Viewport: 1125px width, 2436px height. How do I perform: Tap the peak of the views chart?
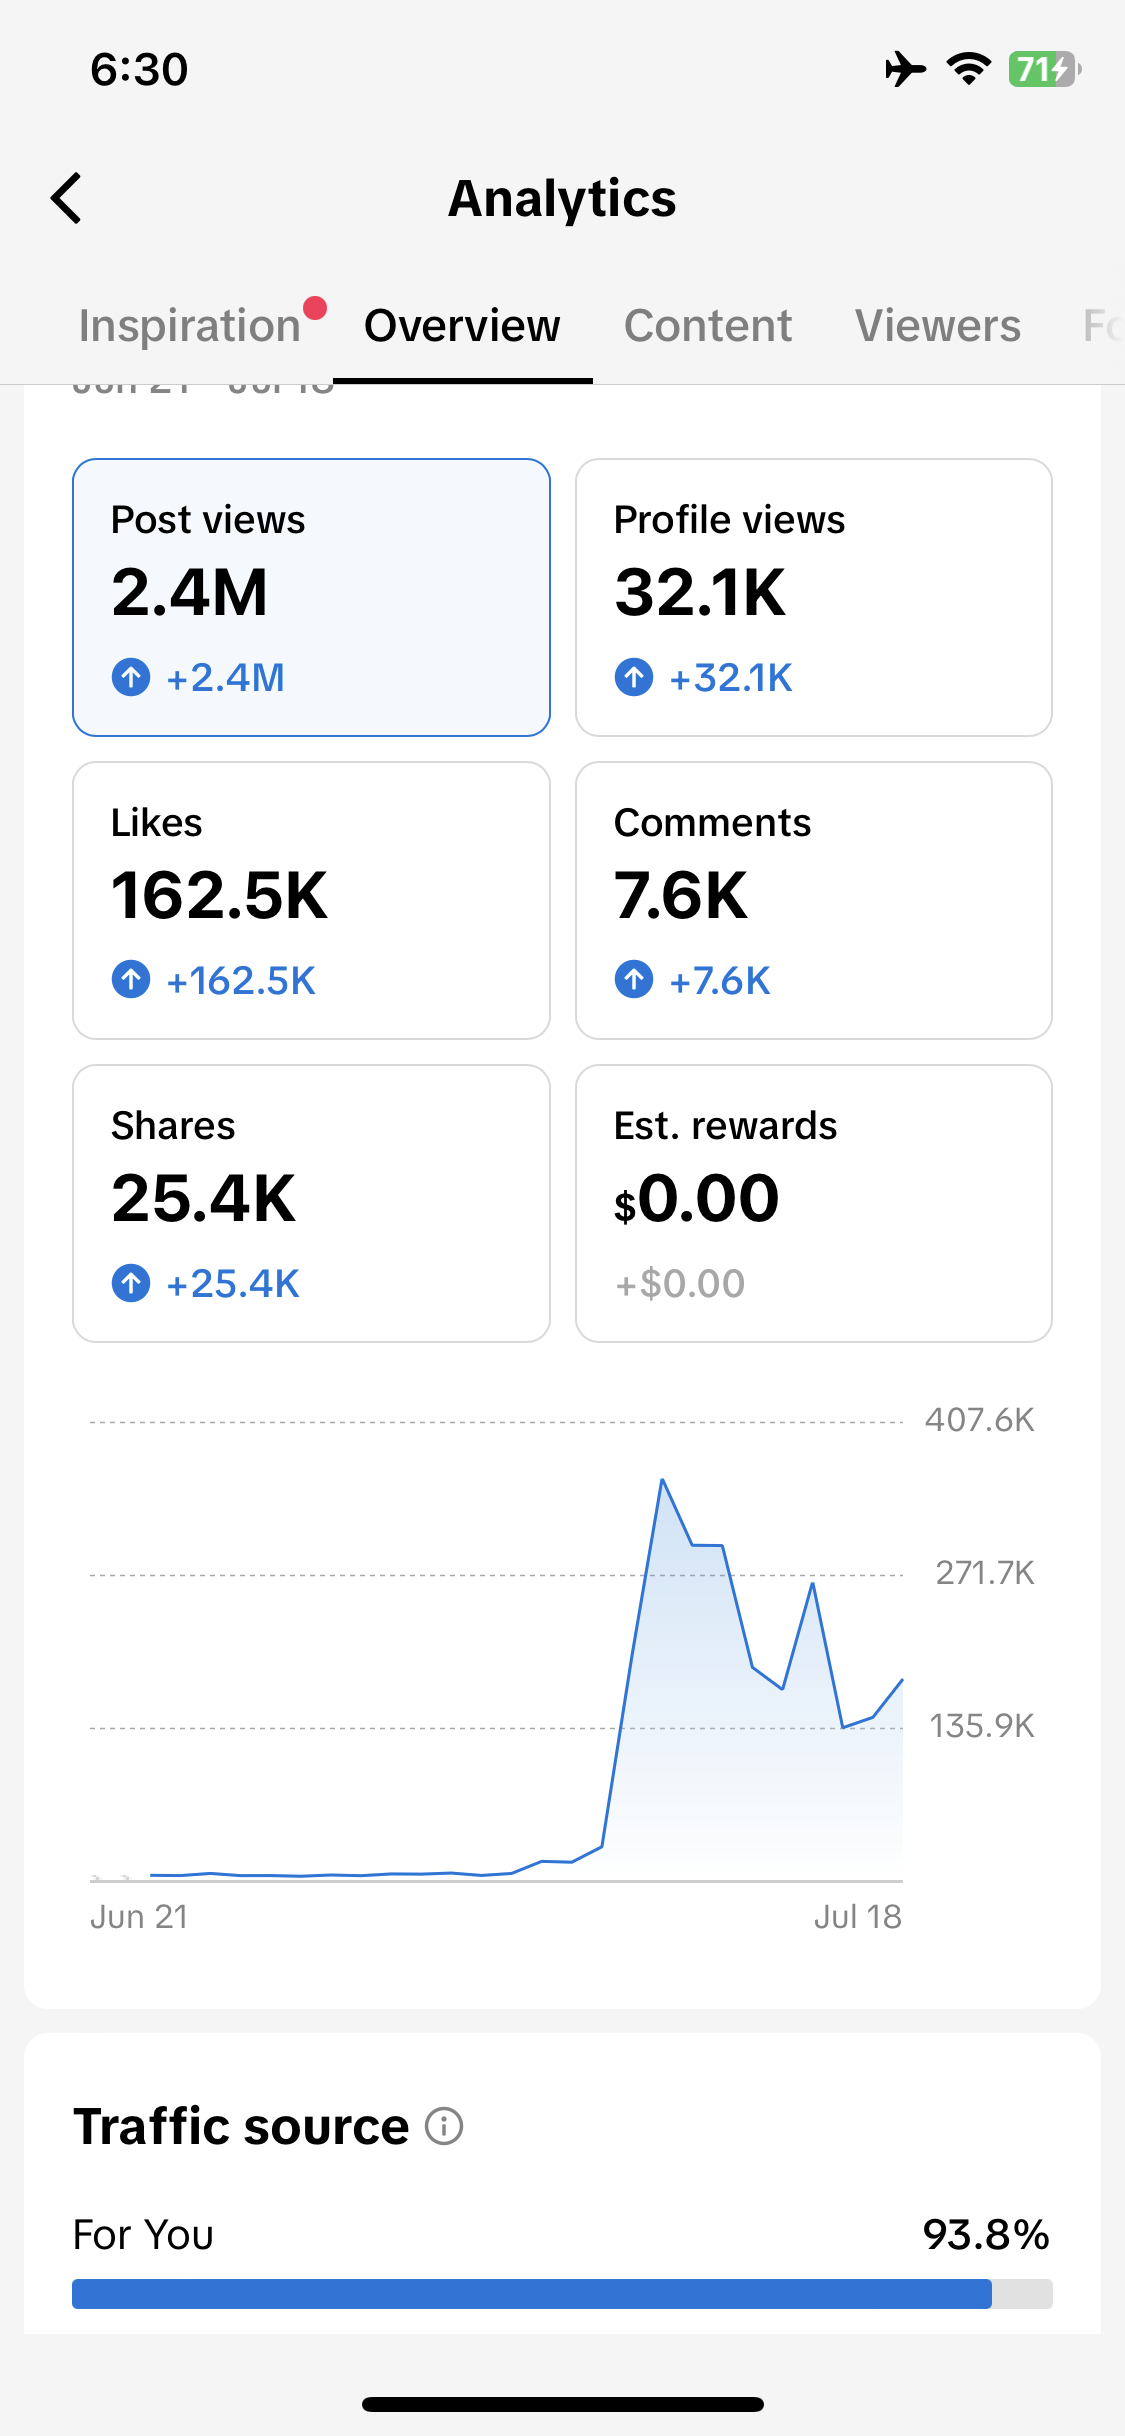(662, 1480)
